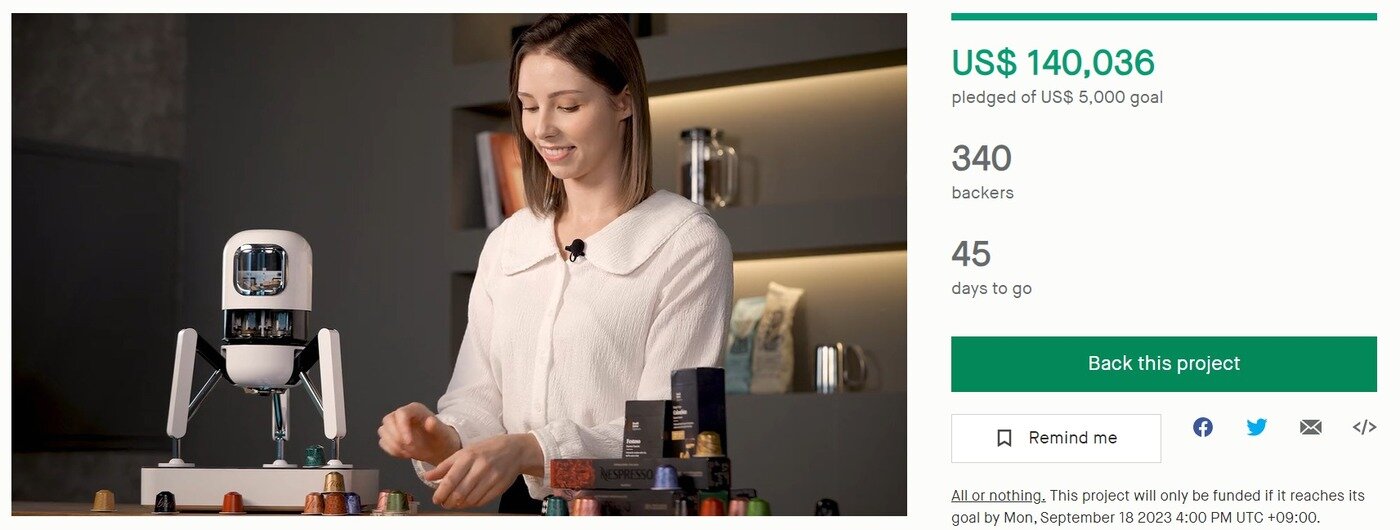Click the US$ 140,036 pledged amount

[1053, 63]
